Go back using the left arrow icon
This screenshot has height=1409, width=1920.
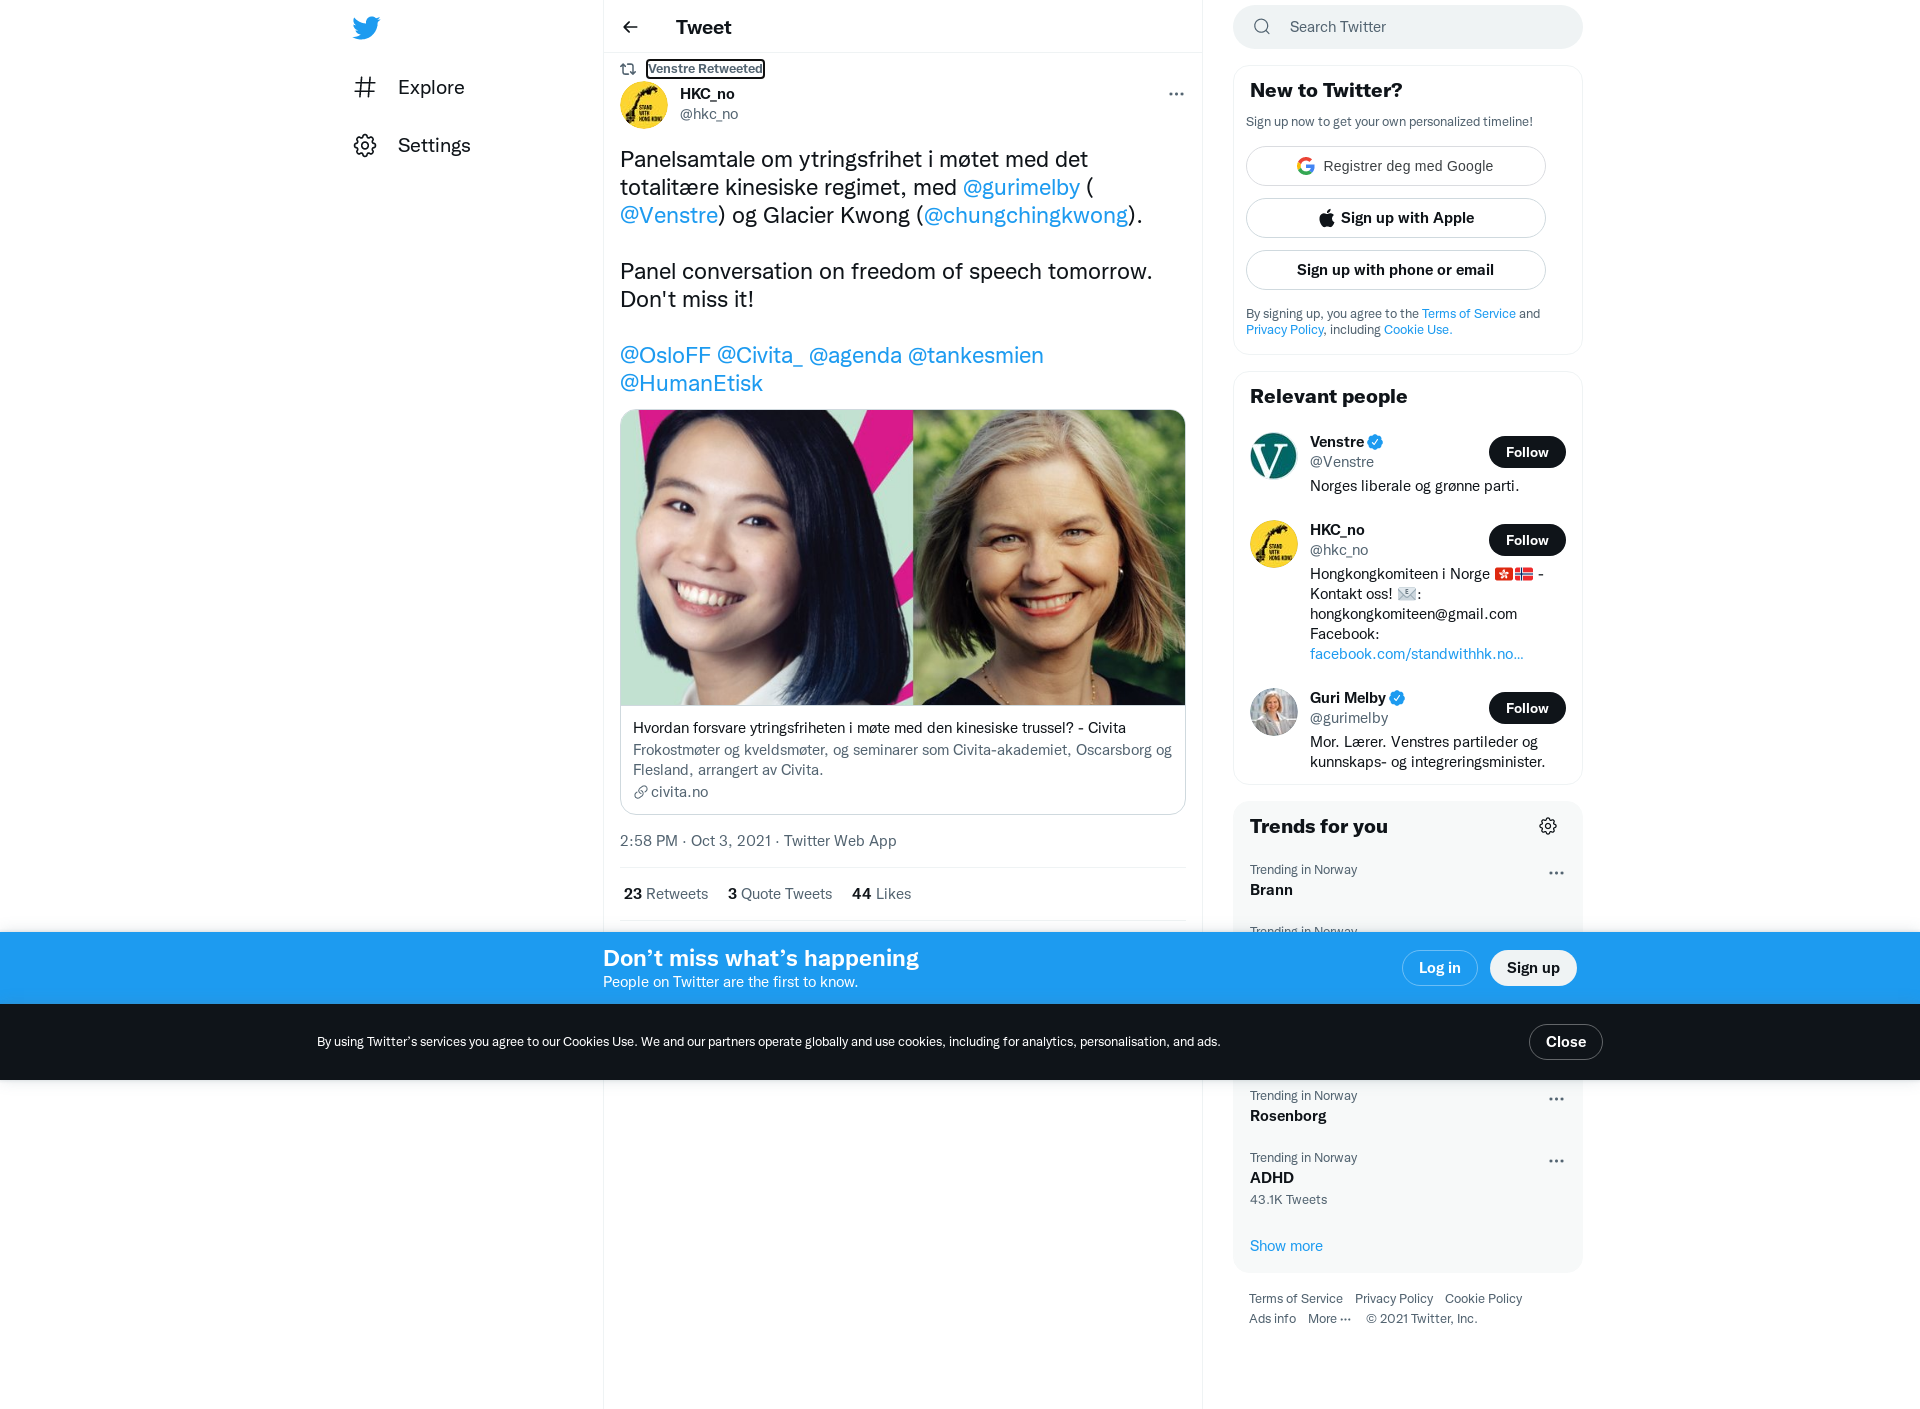630,27
